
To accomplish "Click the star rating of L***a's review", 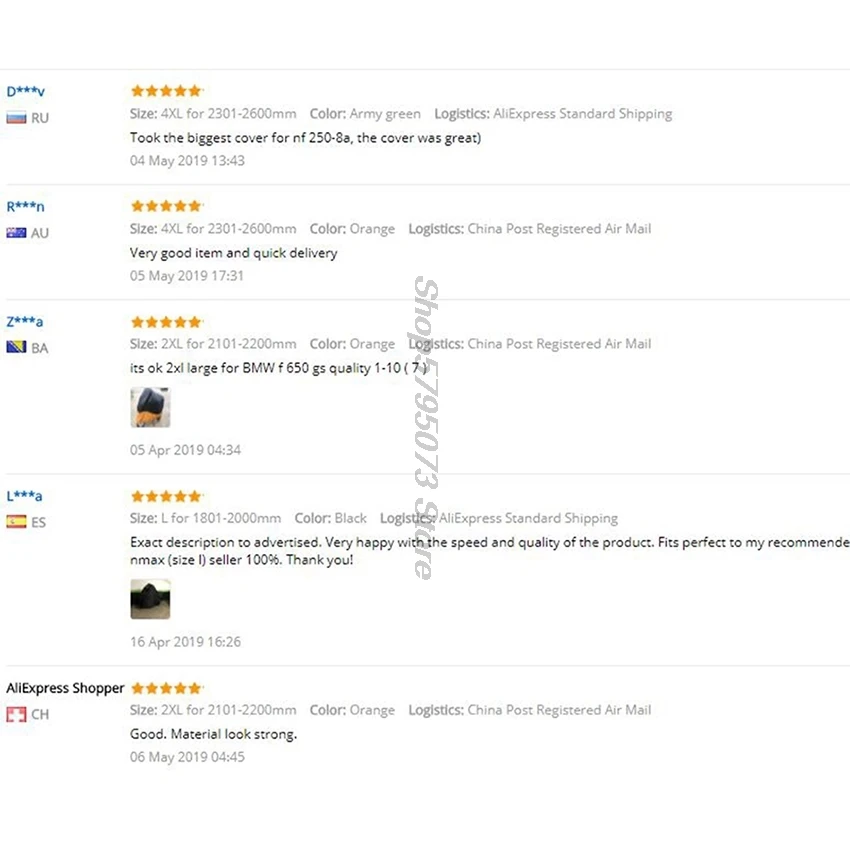I will coord(166,496).
